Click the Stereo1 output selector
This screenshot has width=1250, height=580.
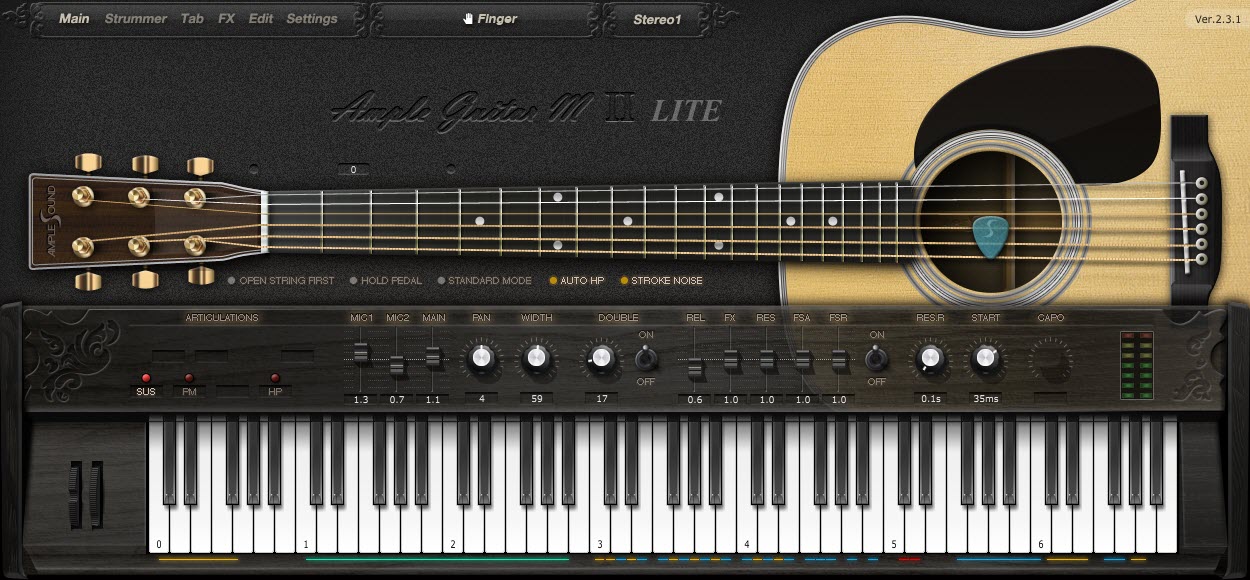(x=657, y=17)
